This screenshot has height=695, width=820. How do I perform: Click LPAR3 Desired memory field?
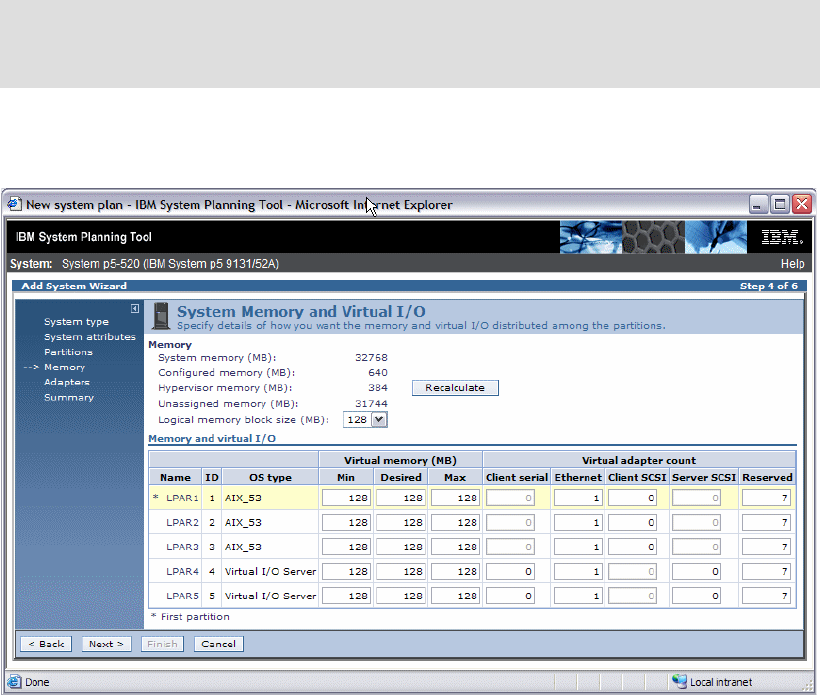(401, 547)
